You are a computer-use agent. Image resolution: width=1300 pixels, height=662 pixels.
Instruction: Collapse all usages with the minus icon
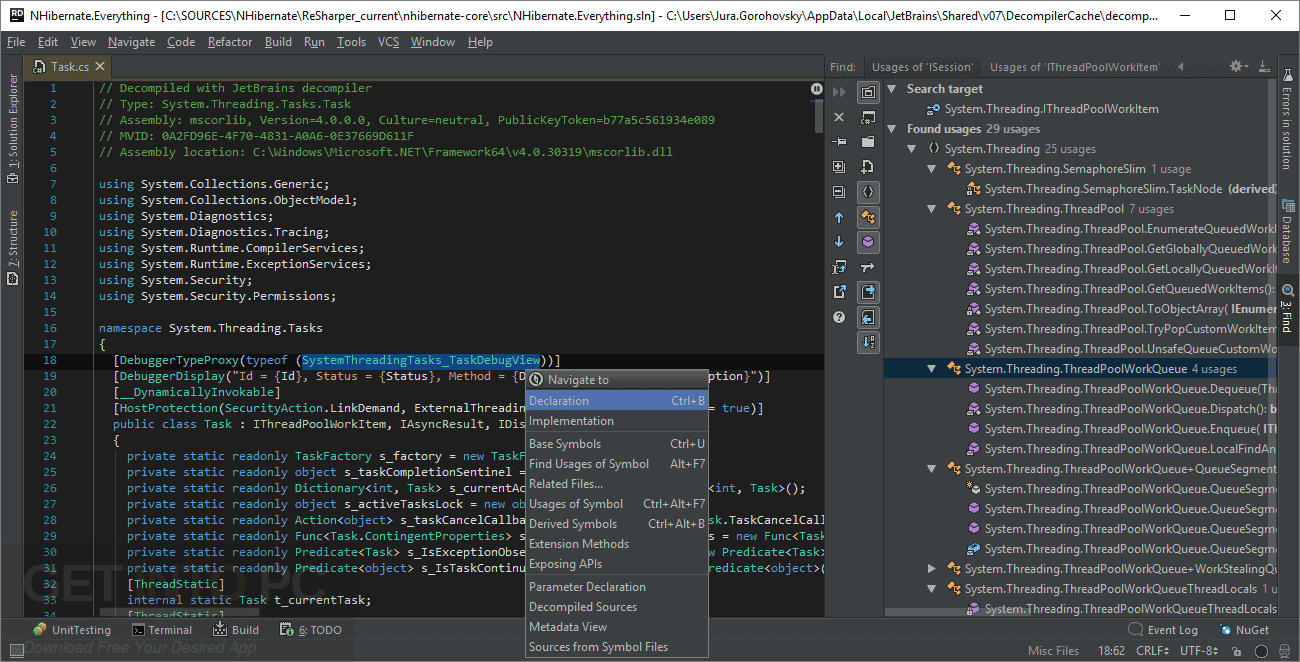839,192
